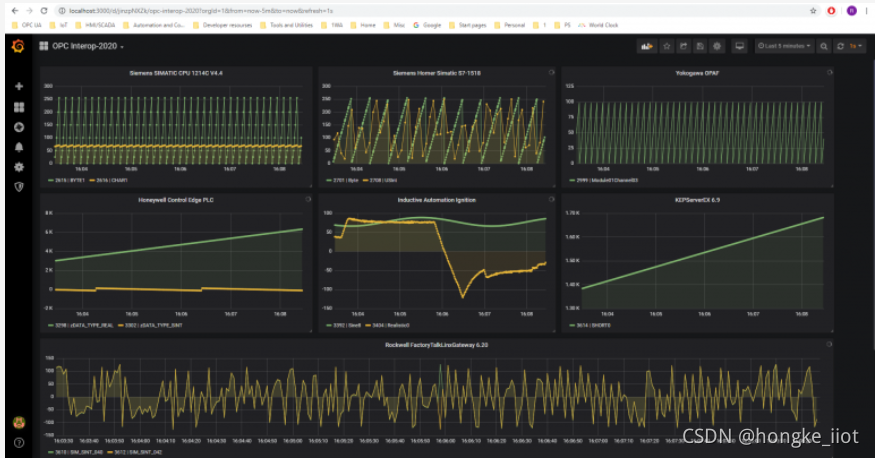Open the World Clock bookmark

[598, 25]
